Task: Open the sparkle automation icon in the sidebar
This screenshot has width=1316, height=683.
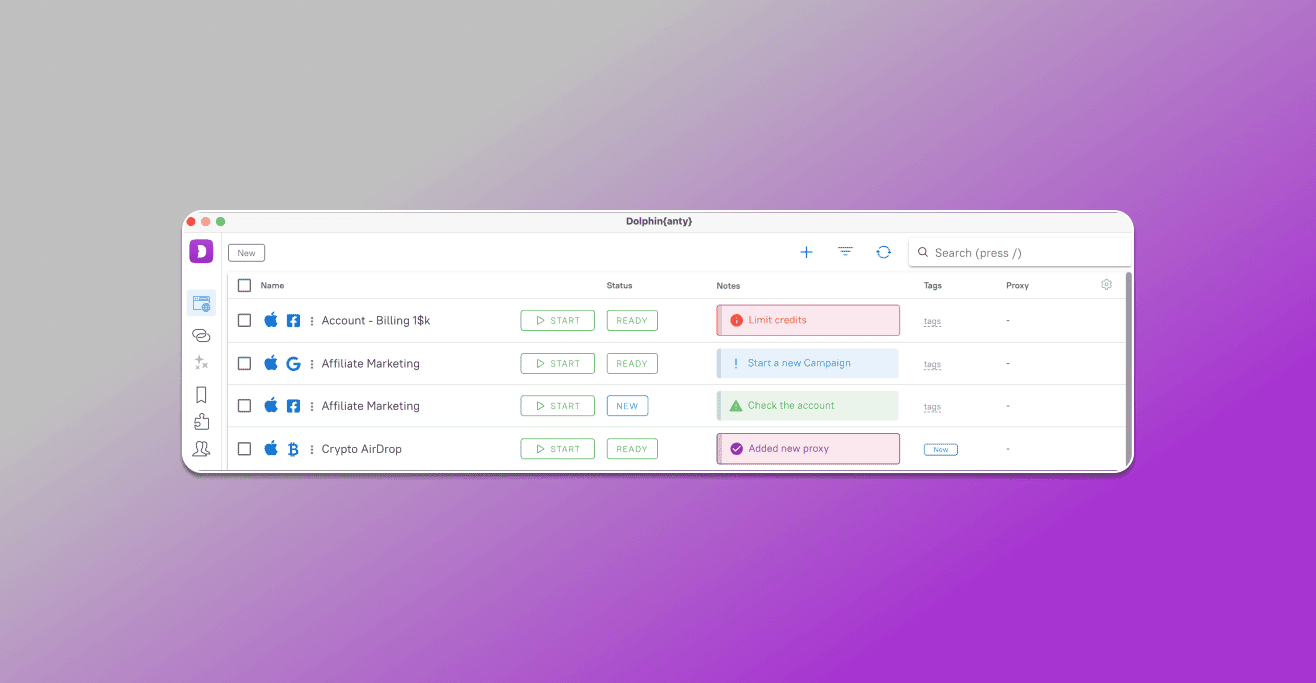Action: [201, 363]
